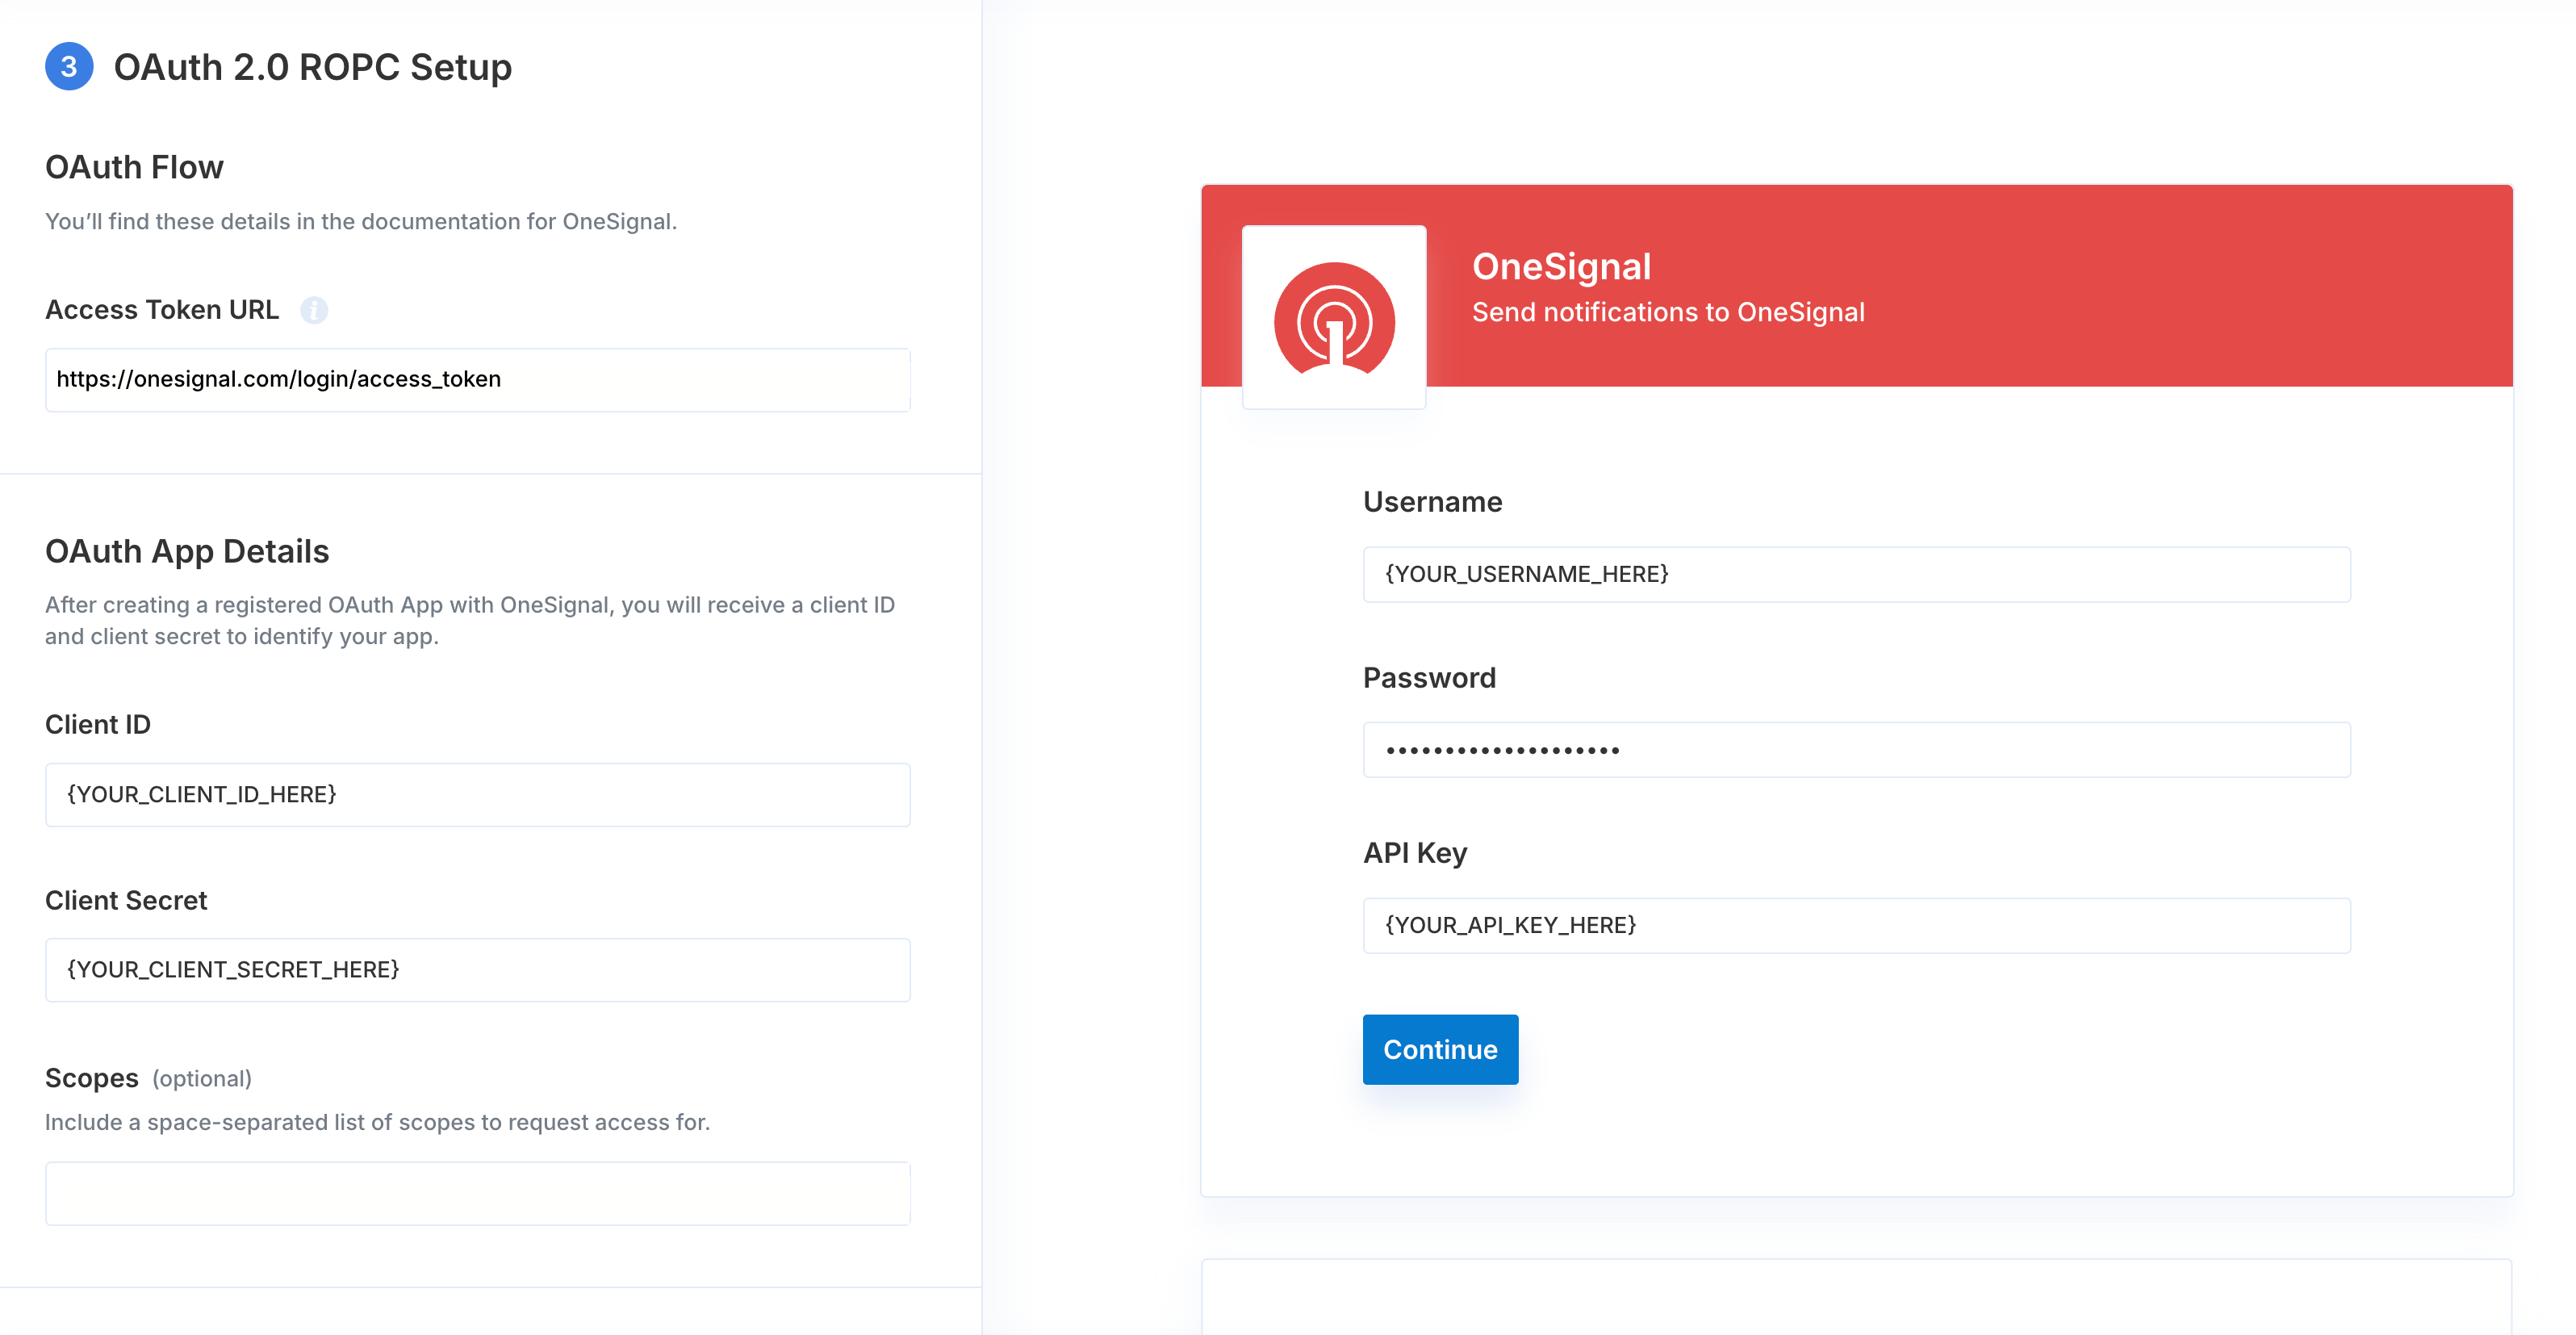Click the 'OAuth Flow' section heading
This screenshot has width=2576, height=1335.
click(134, 167)
